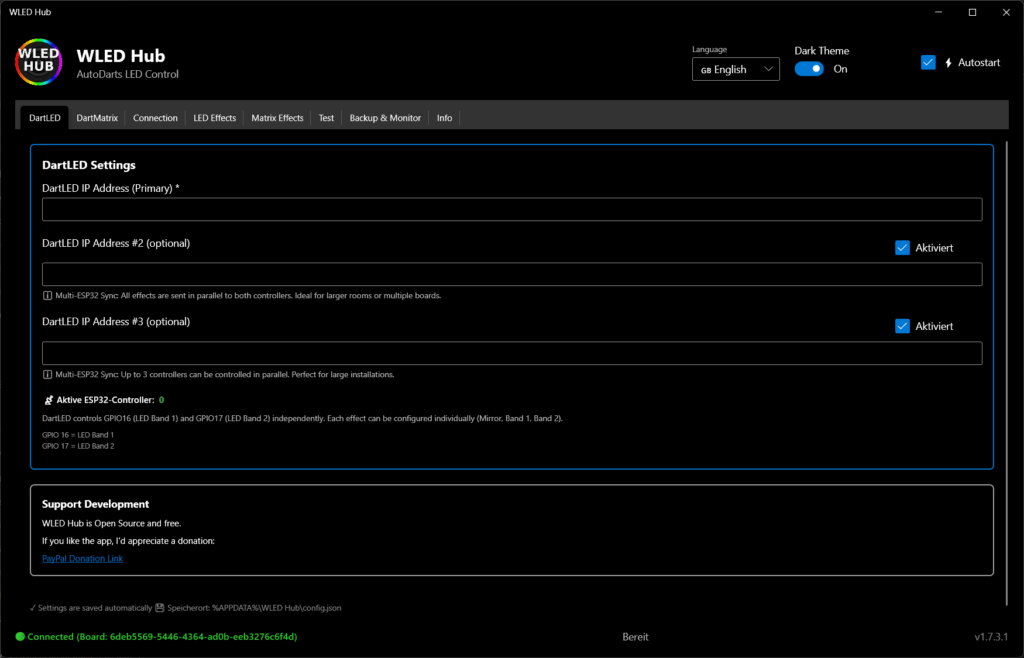1024x658 pixels.
Task: Click the DartLED Primary IP Address field
Action: point(511,209)
